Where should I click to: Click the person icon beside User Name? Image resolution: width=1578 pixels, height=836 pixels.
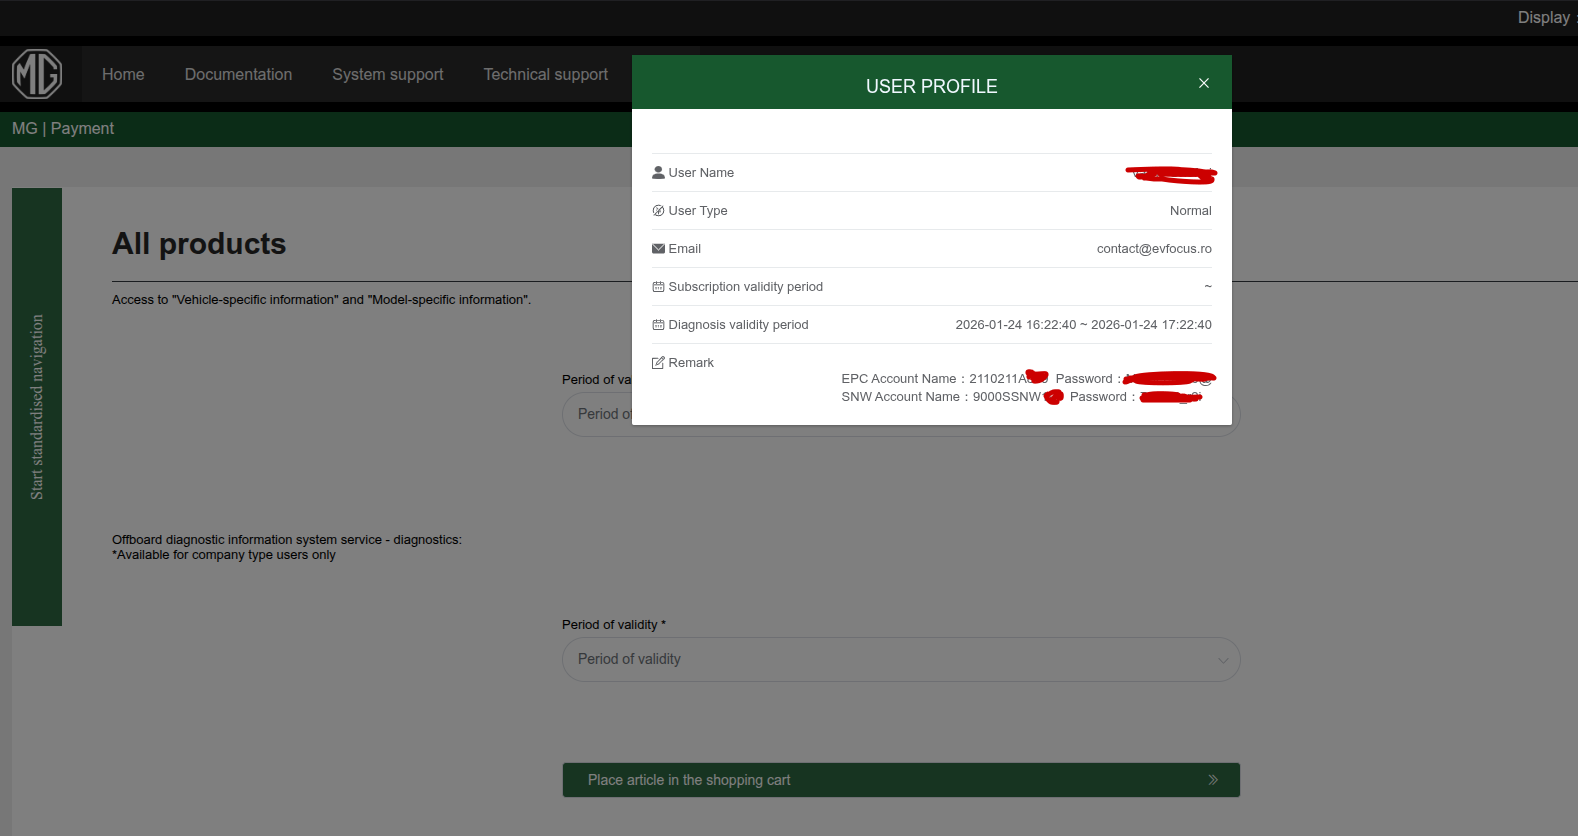tap(658, 173)
